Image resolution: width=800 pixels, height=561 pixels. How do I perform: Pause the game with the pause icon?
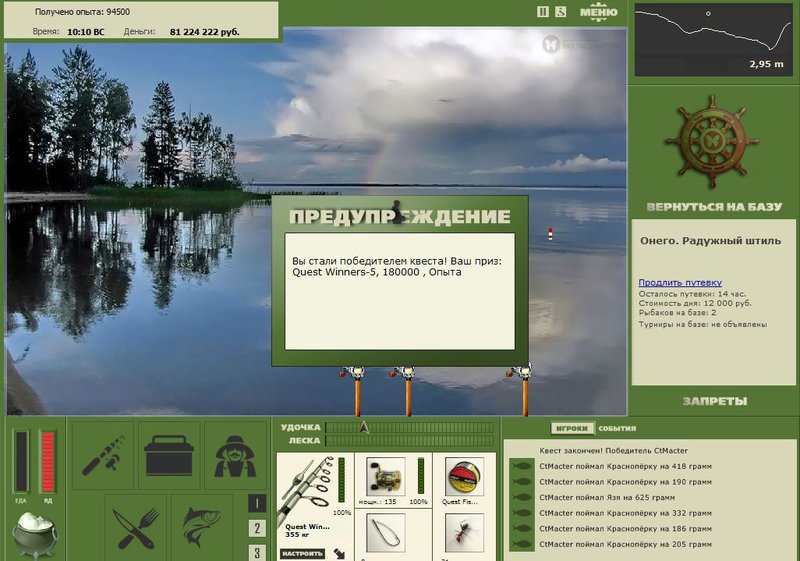[543, 12]
